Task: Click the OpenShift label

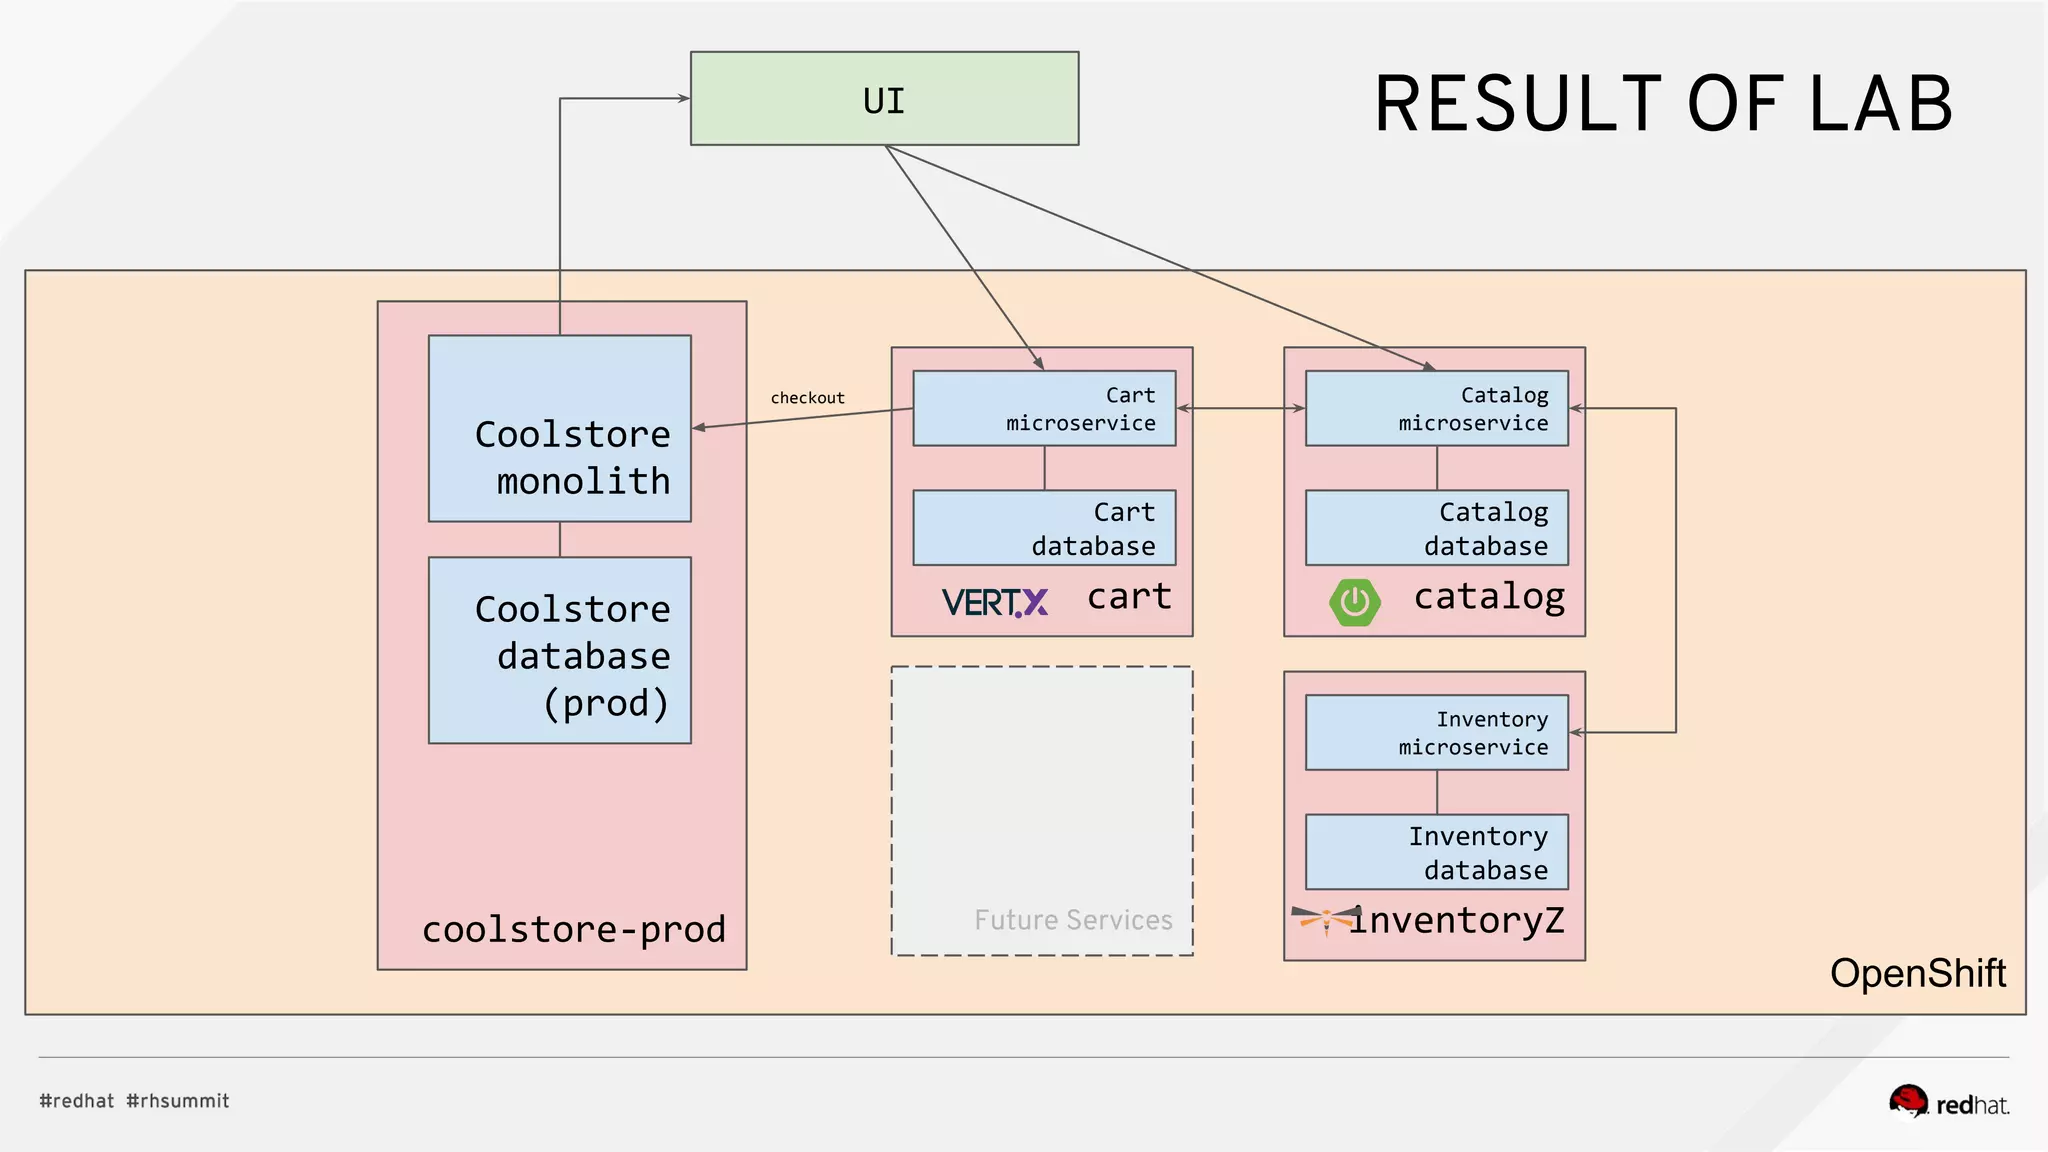Action: pos(1918,973)
